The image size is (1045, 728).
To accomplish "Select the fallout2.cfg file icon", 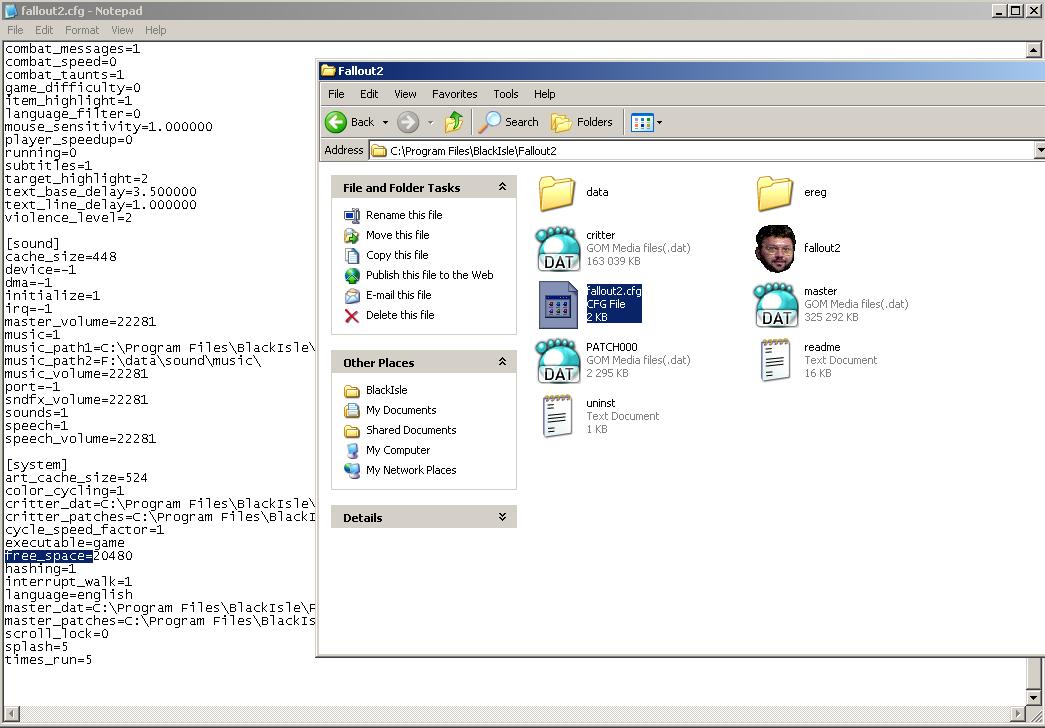I will coord(558,305).
